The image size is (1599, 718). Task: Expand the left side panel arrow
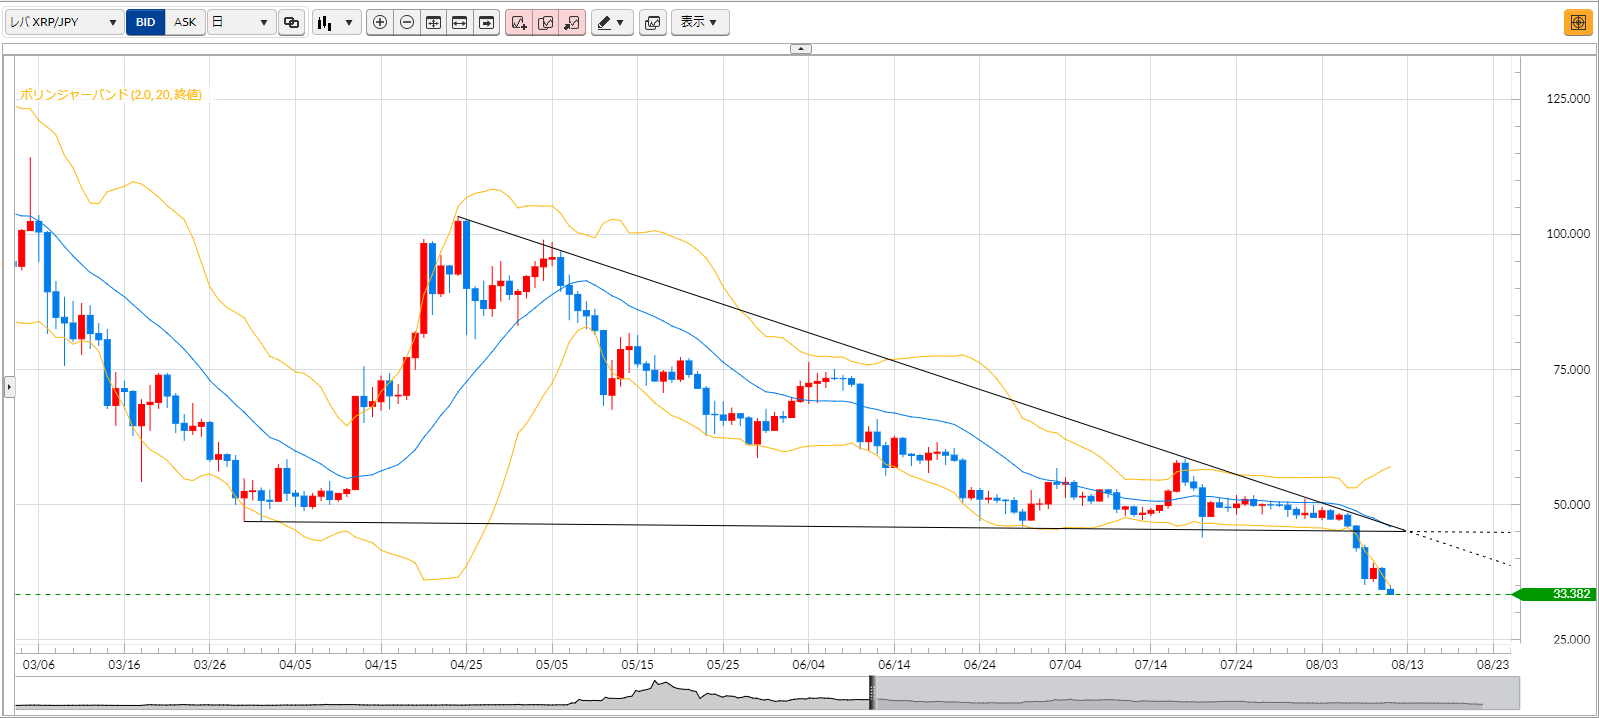[x=9, y=386]
